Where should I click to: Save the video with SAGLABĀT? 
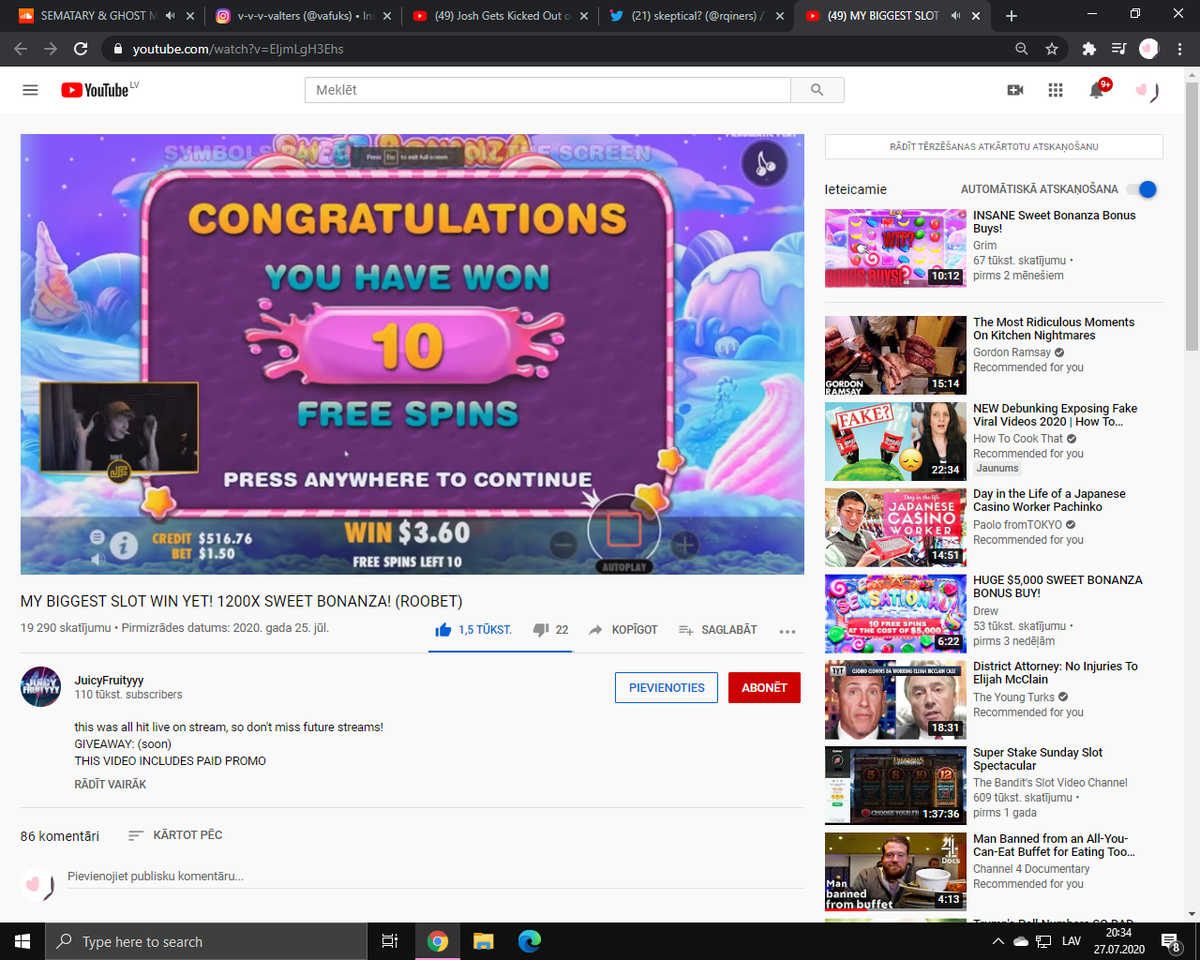[x=718, y=630]
